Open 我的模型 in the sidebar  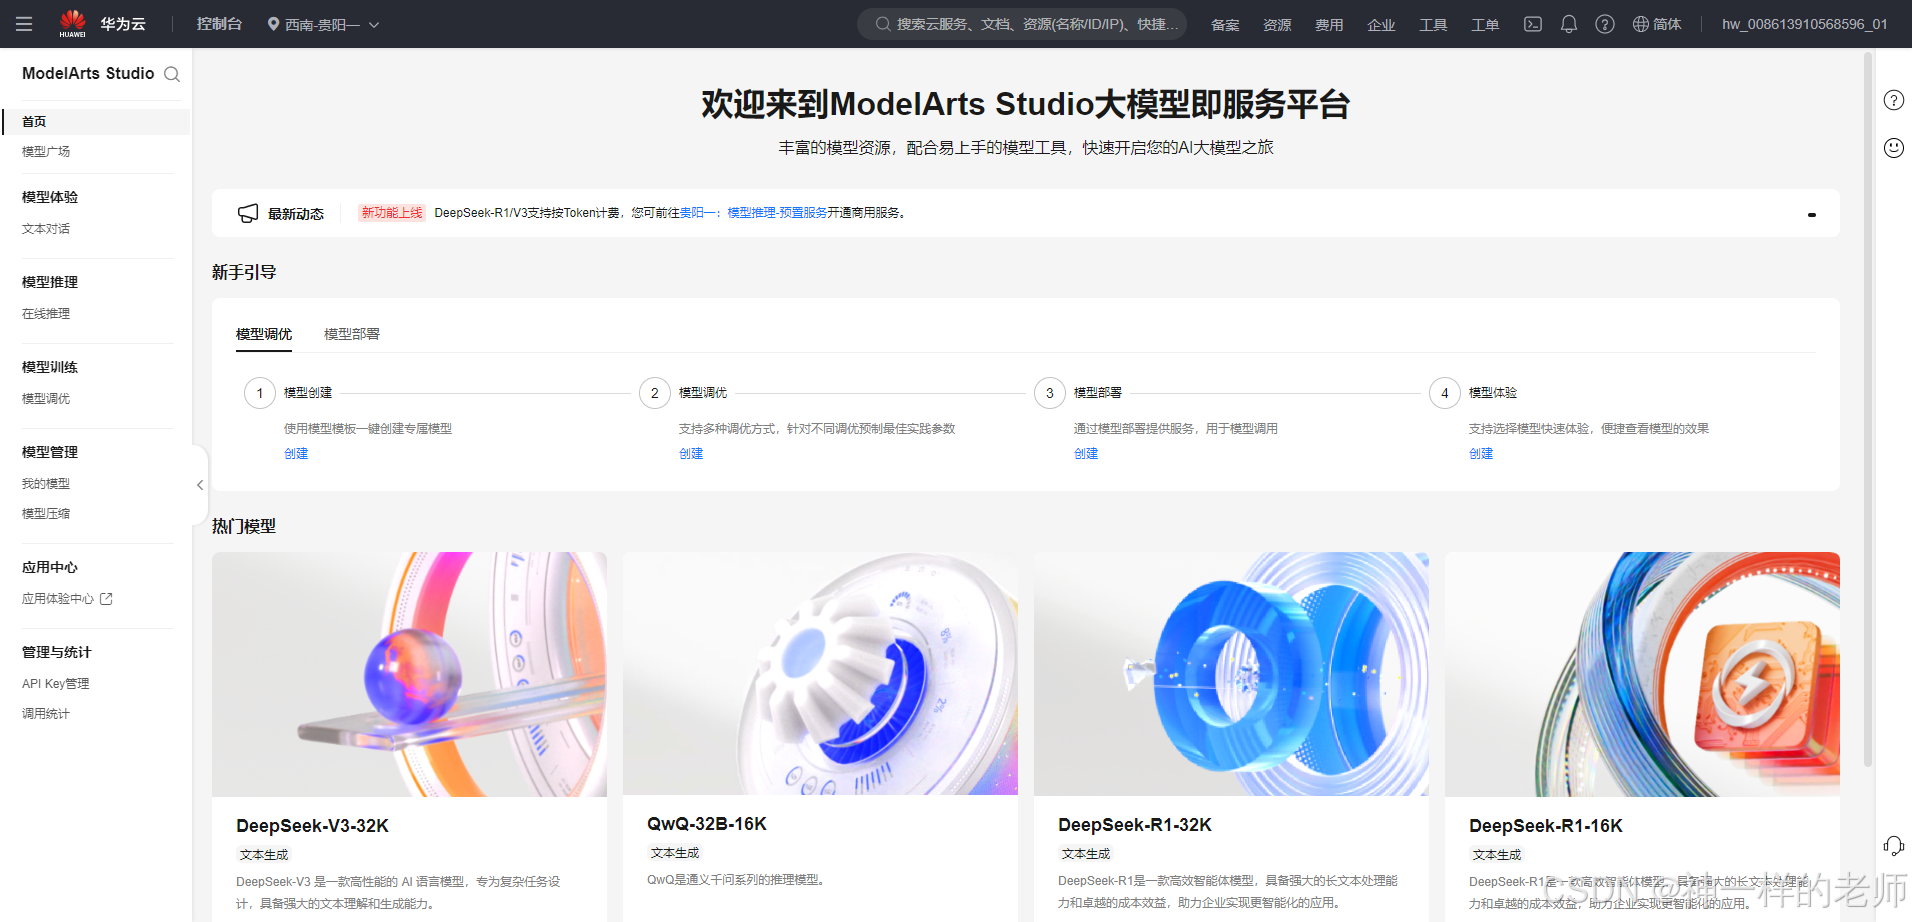46,484
